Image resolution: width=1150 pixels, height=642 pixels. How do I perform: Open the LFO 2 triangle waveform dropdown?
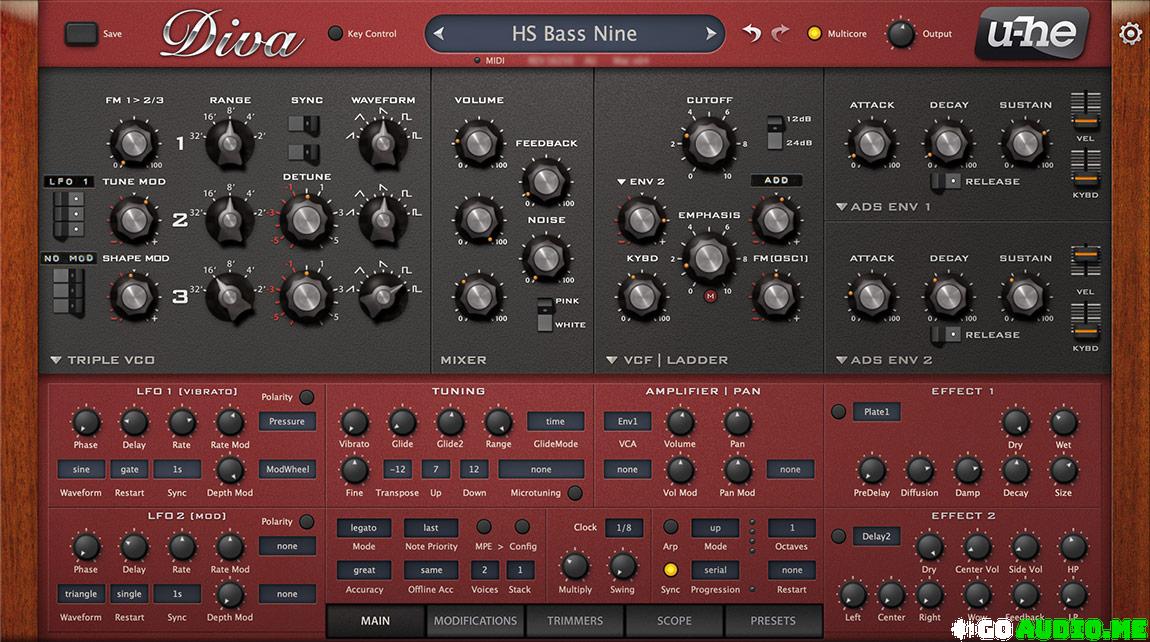coord(81,594)
